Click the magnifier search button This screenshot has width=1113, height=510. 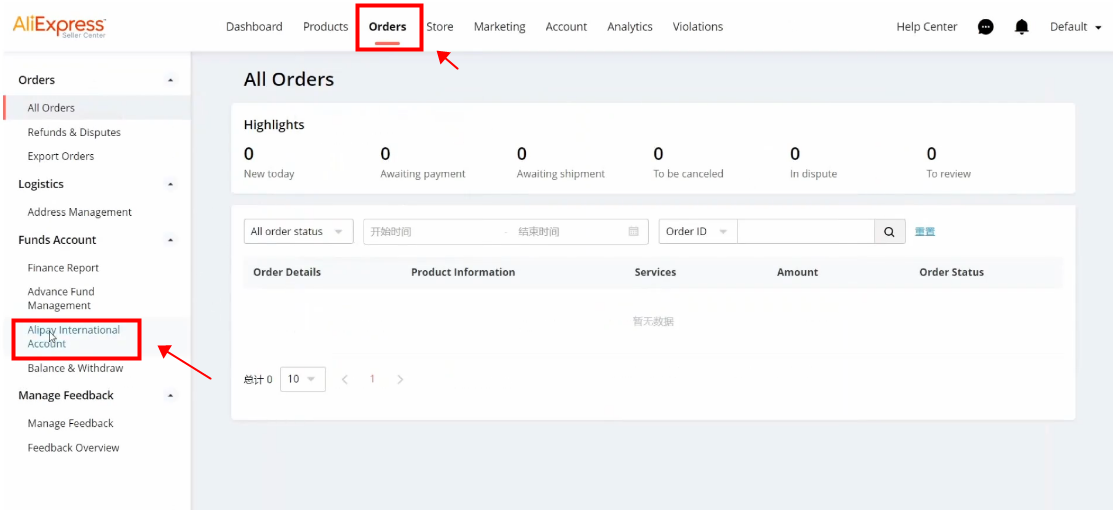[889, 232]
